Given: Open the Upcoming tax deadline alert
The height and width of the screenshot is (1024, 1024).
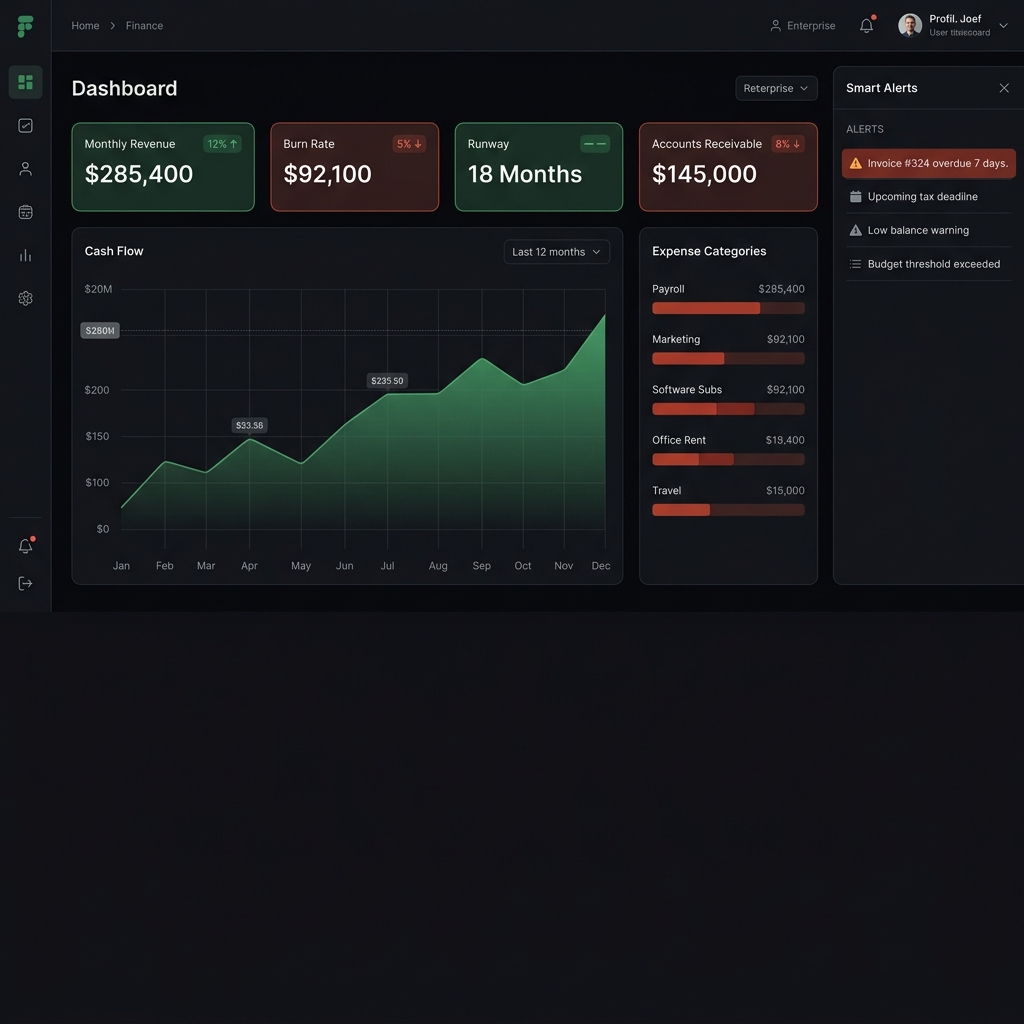Looking at the screenshot, I should pyautogui.click(x=928, y=197).
